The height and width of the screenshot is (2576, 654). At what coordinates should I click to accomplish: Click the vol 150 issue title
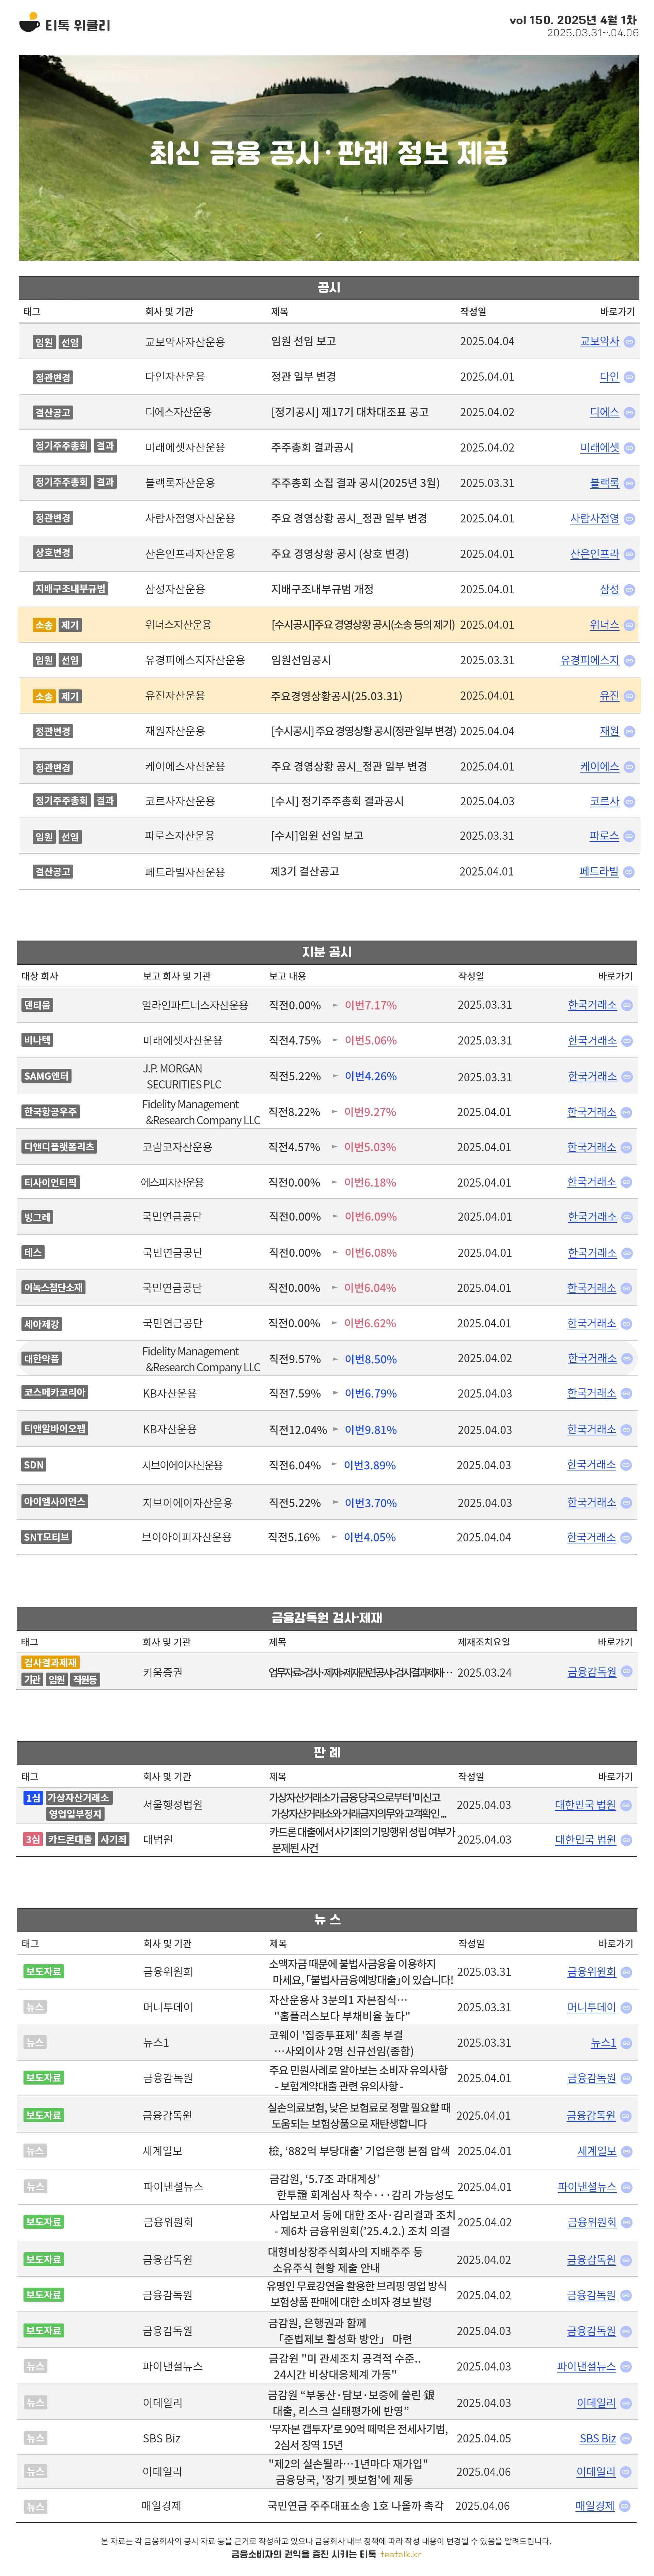pos(573,20)
